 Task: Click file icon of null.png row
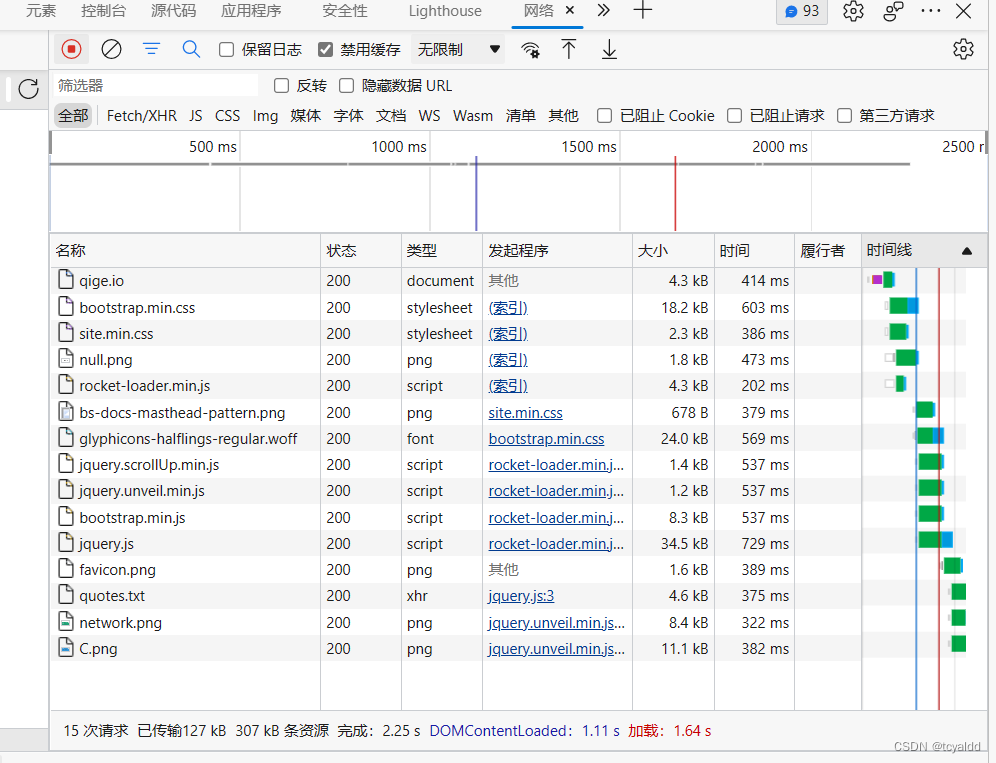(65, 359)
